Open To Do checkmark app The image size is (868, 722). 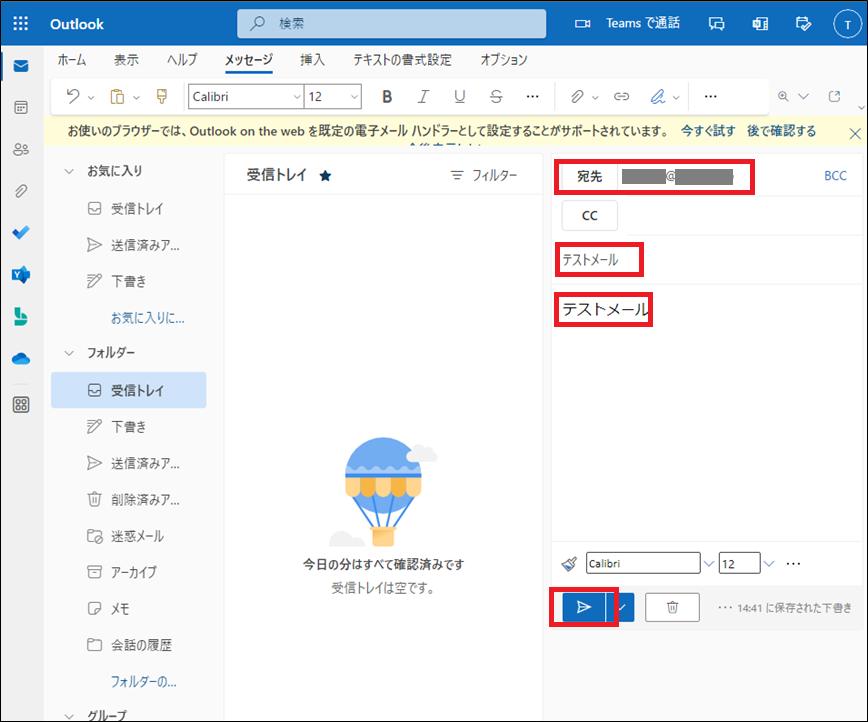point(21,233)
